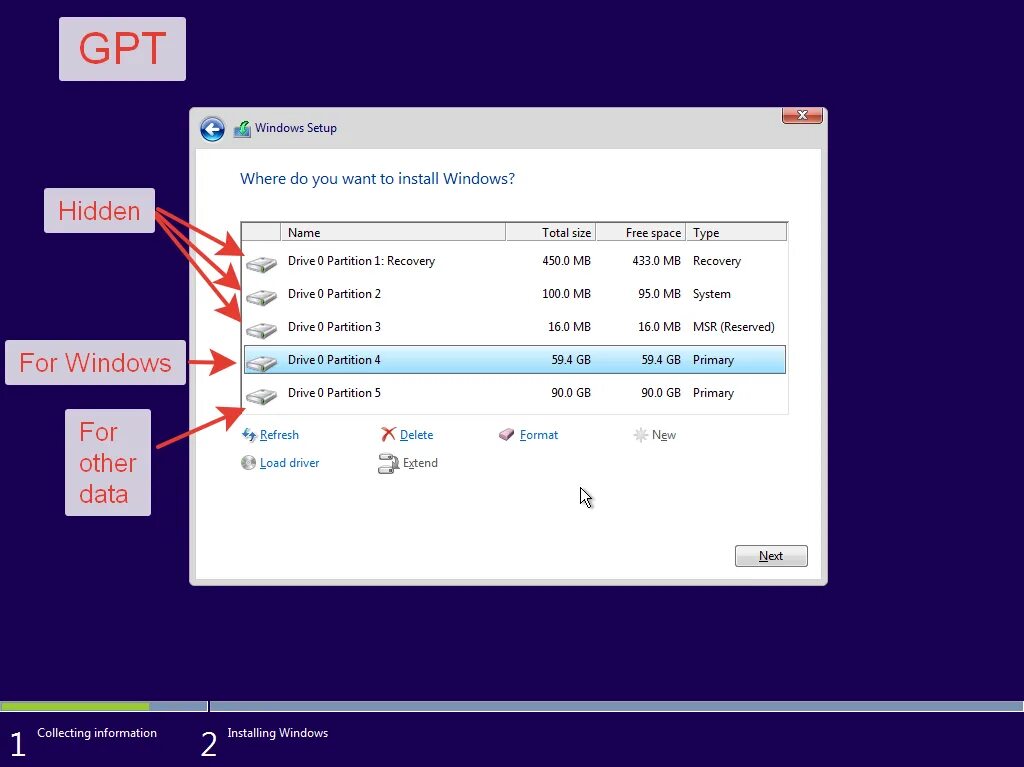The image size is (1024, 767).
Task: Click the setup progress bar
Action: 512,706
